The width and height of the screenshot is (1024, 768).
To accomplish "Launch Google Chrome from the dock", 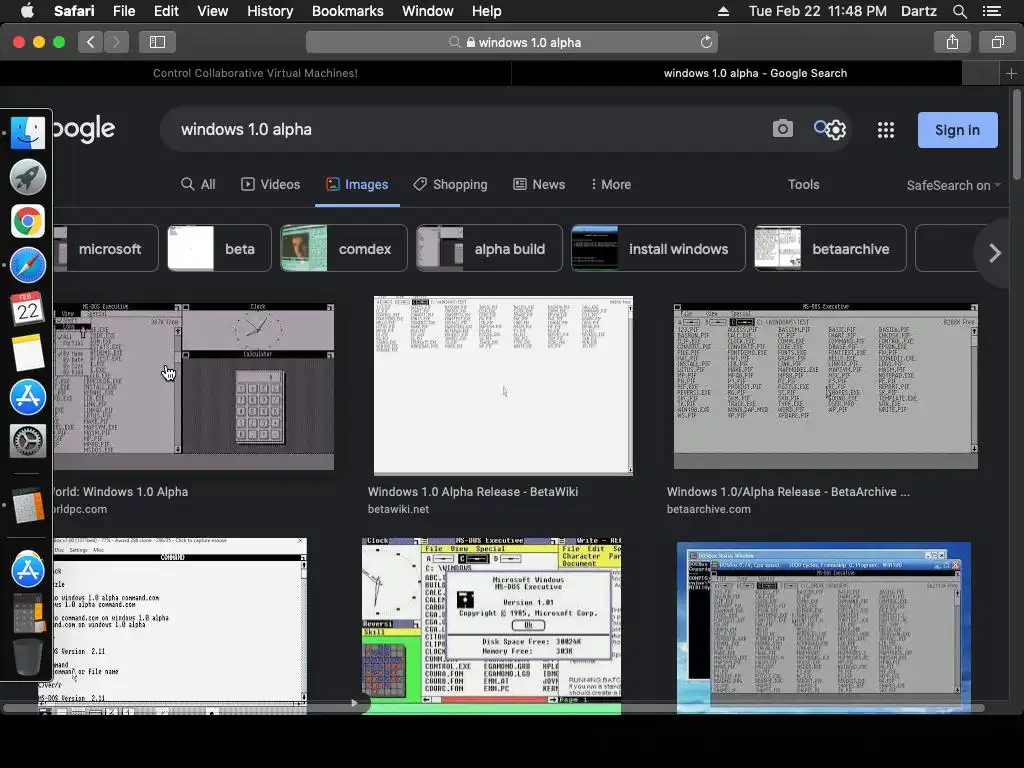I will point(27,221).
